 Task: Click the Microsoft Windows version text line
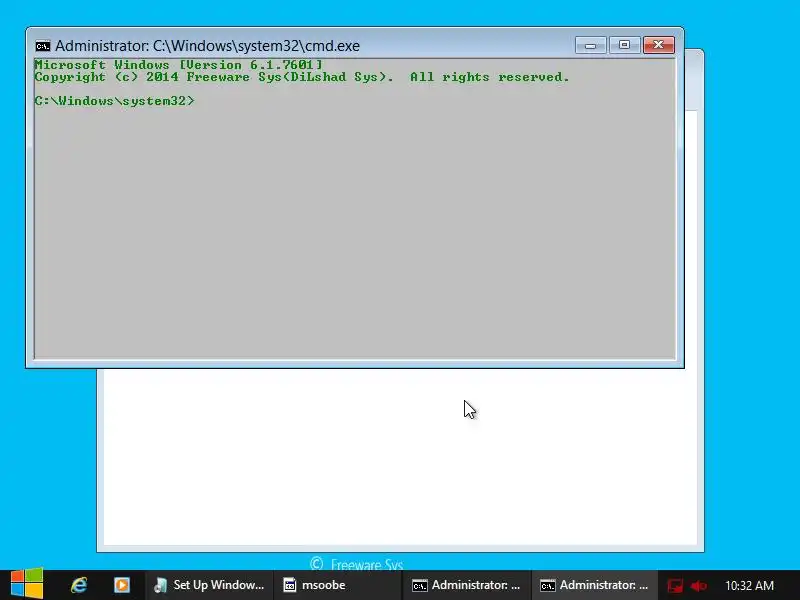(179, 65)
